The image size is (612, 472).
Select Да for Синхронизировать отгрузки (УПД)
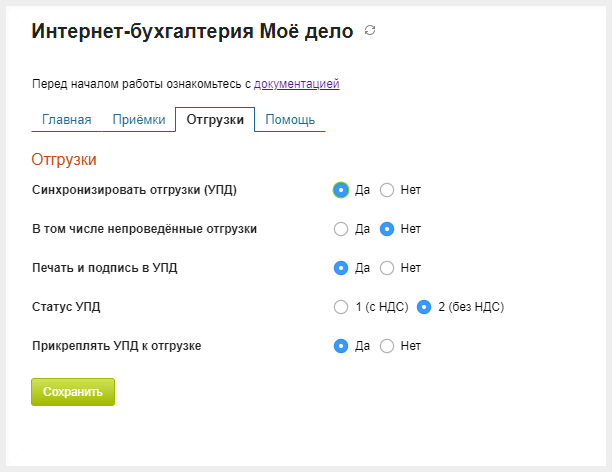(341, 190)
